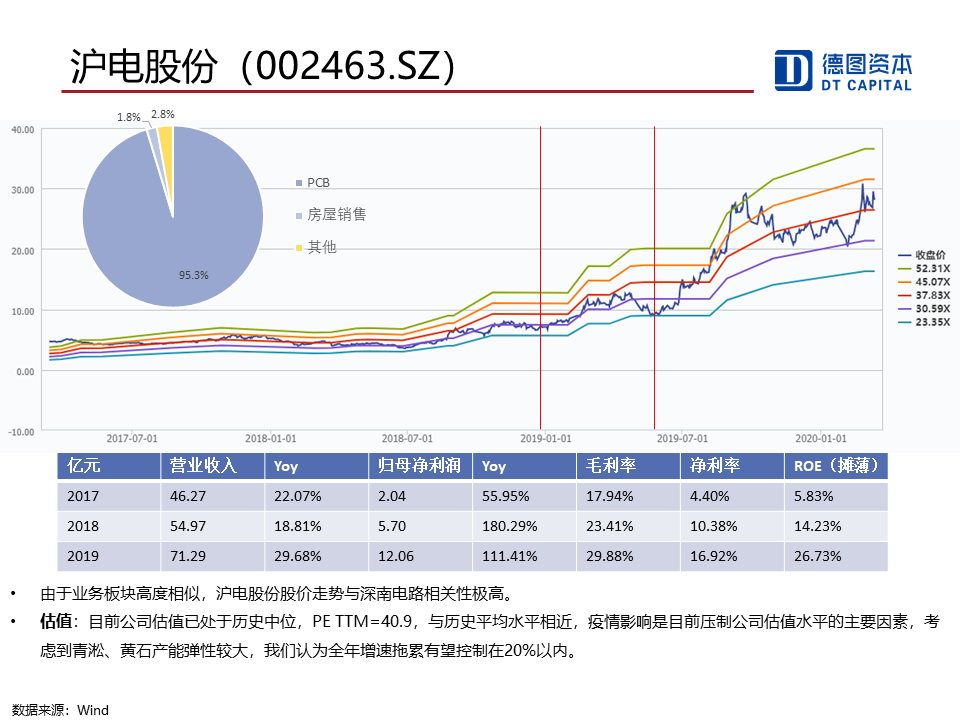Screen dimensions: 960x720
Task: Click the DT Capital logo
Action: pyautogui.click(x=842, y=70)
